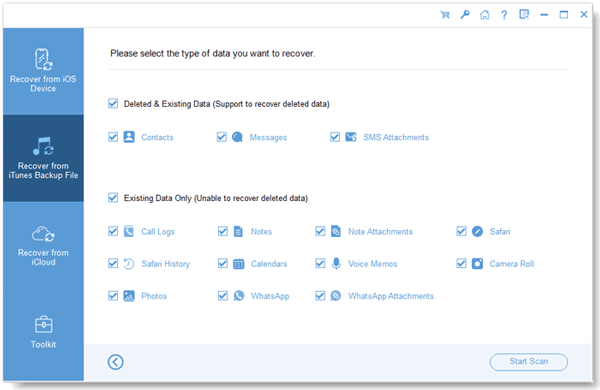The width and height of the screenshot is (600, 390).
Task: Click the Note Attachments paperclip icon
Action: tap(336, 231)
